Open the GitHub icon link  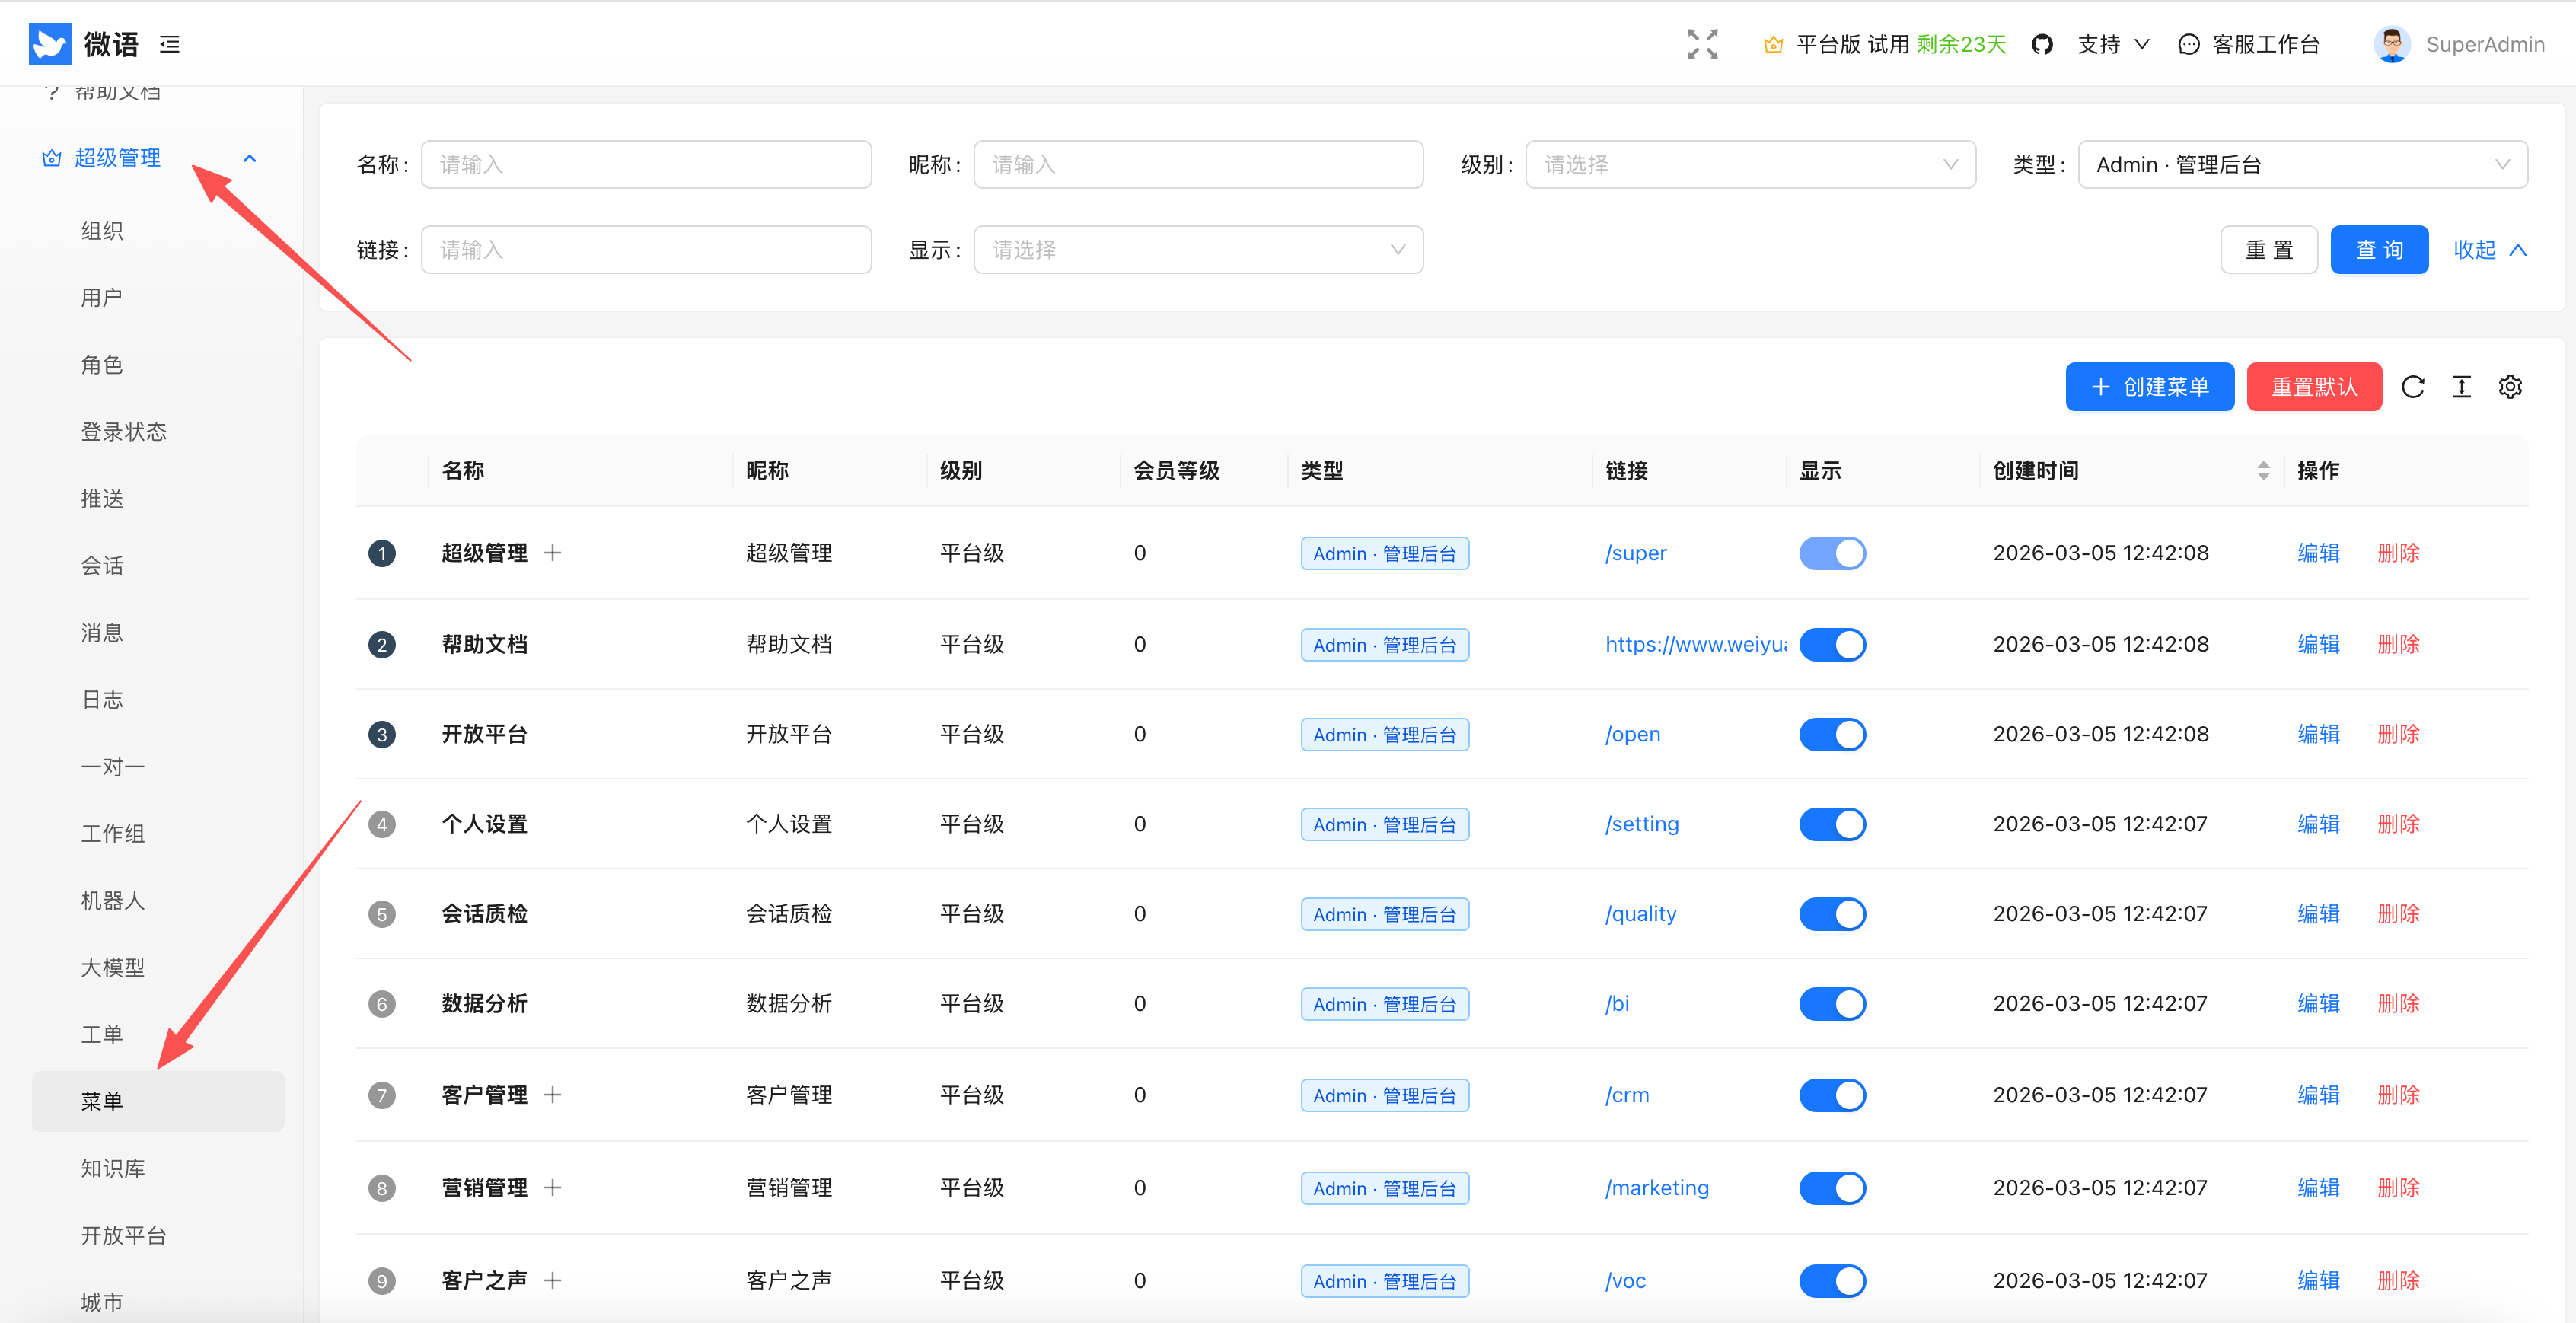click(x=2042, y=44)
